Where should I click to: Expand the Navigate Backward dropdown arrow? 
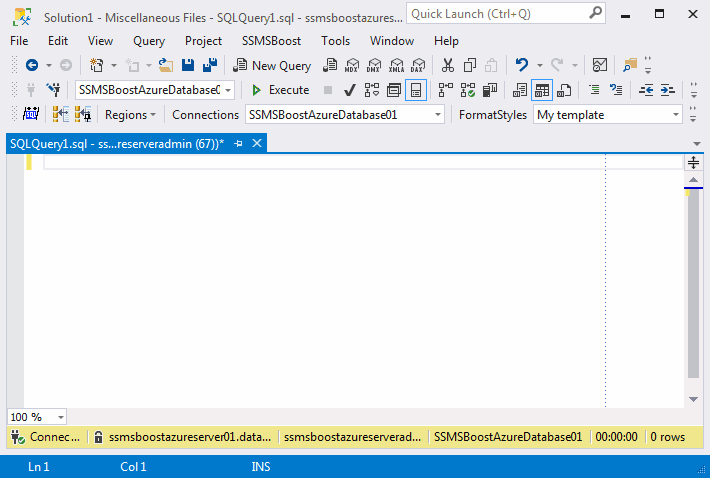[x=48, y=65]
